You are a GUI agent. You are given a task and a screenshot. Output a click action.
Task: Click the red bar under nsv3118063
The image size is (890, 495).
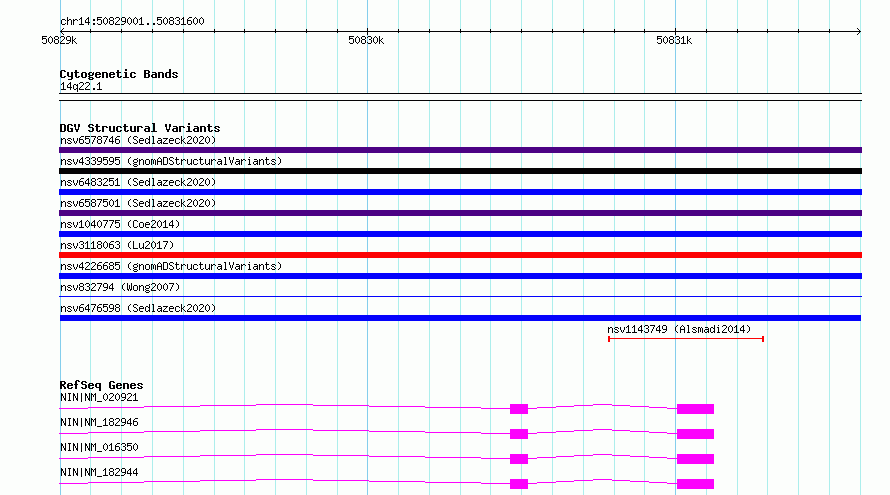tap(460, 255)
